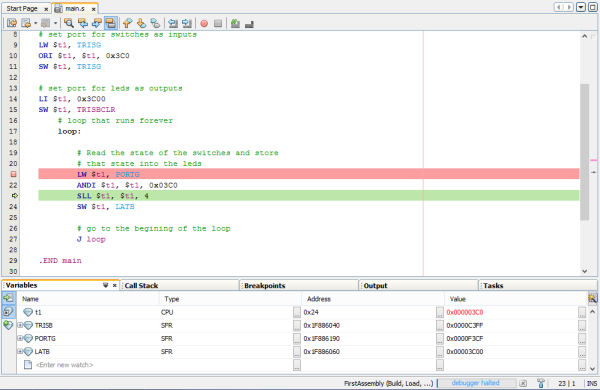Open the ellipsis button beside address 0x24
The image size is (600, 390).
tap(440, 312)
